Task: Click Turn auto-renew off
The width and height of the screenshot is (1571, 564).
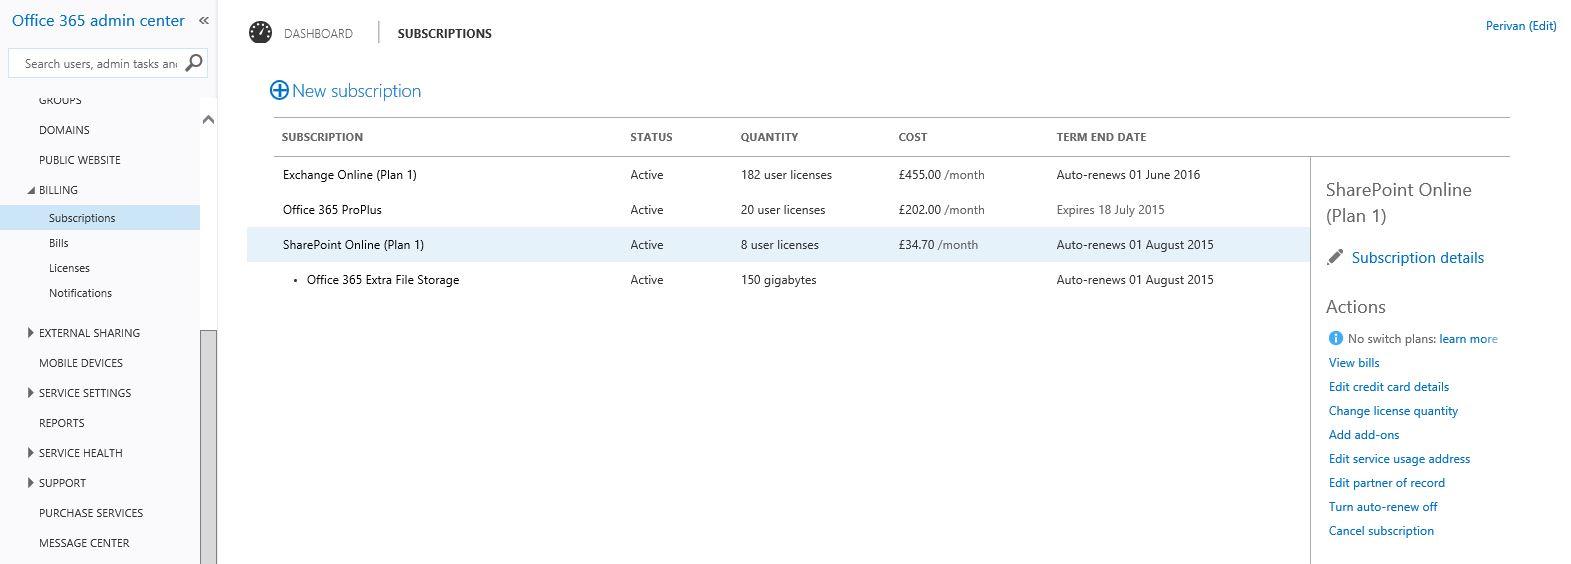Action: 1383,507
